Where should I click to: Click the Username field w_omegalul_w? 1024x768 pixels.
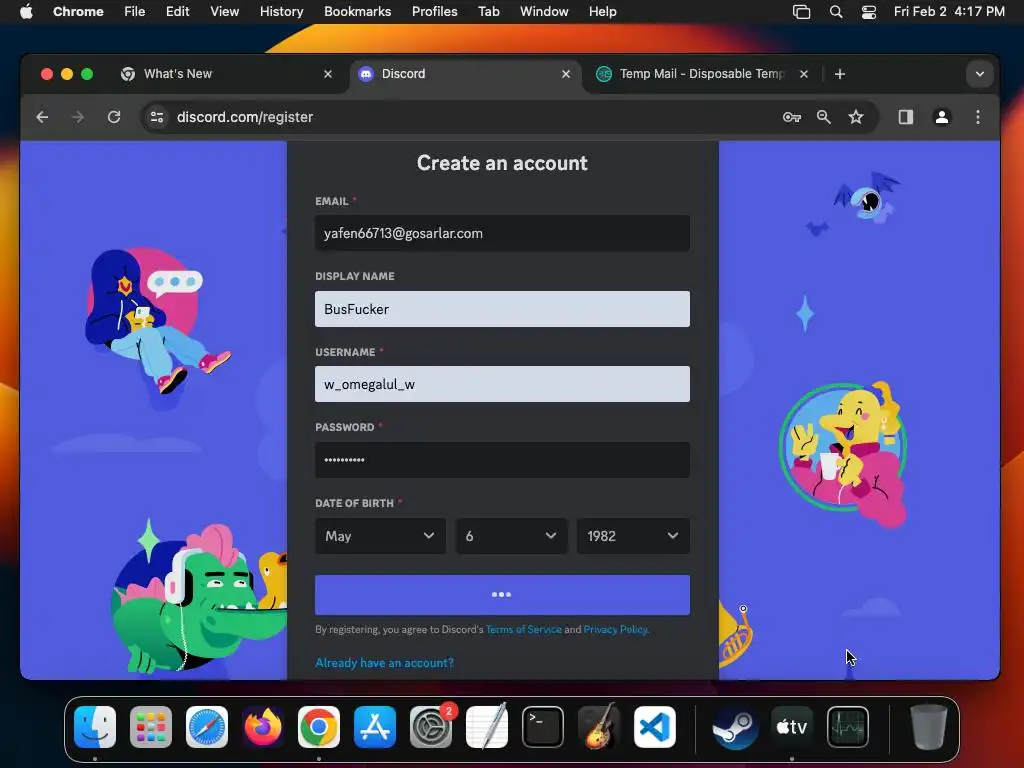tap(502, 384)
